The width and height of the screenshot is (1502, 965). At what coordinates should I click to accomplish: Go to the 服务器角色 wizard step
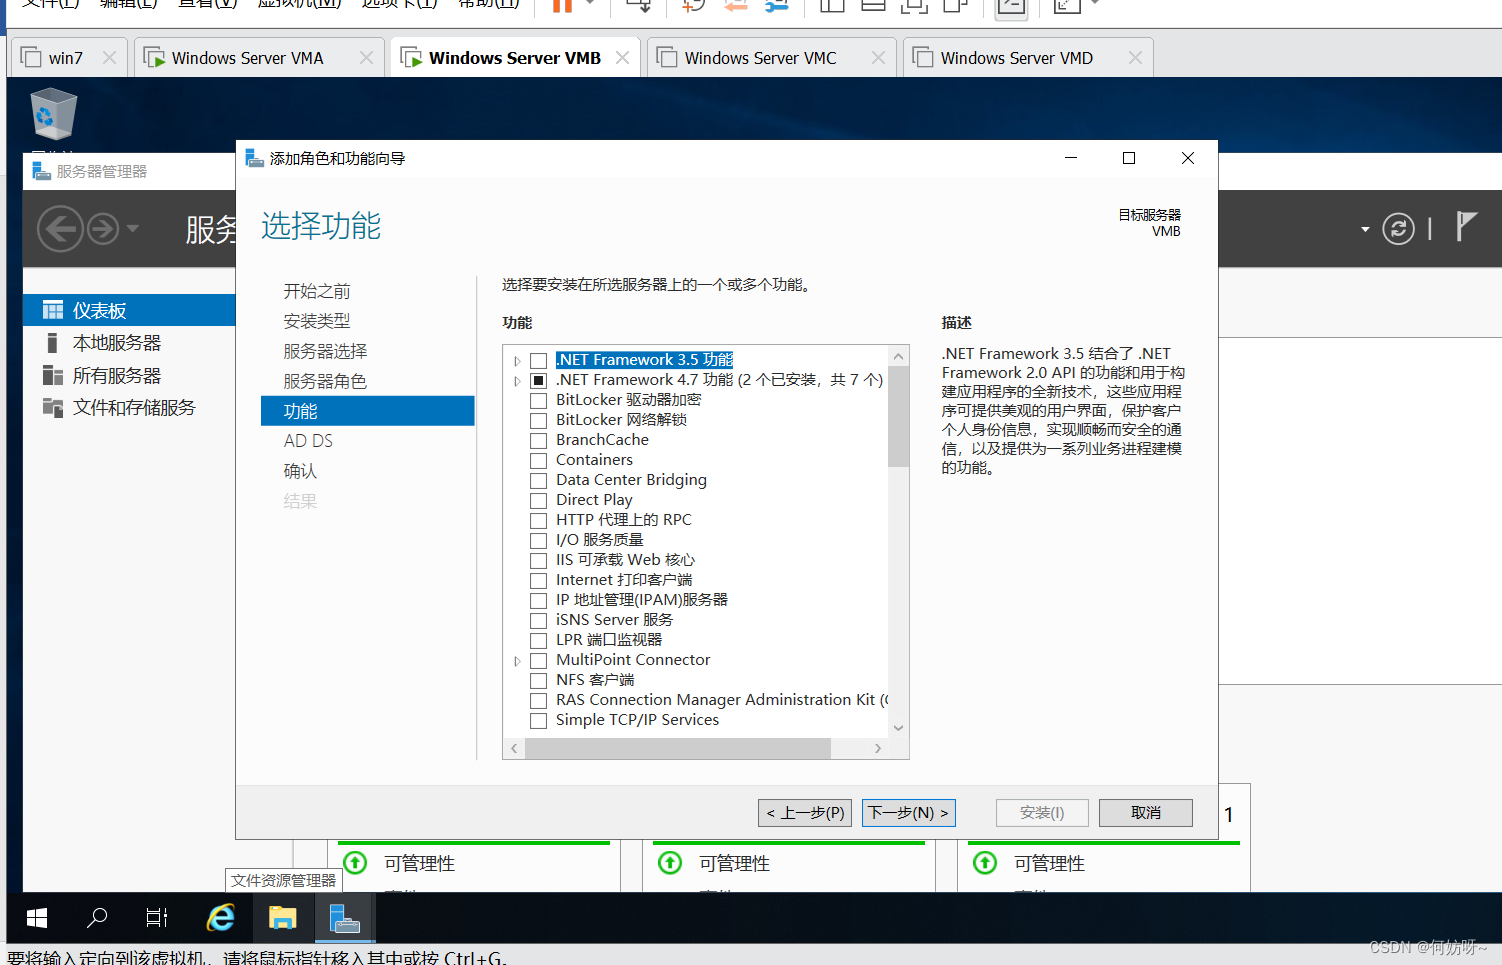point(325,381)
